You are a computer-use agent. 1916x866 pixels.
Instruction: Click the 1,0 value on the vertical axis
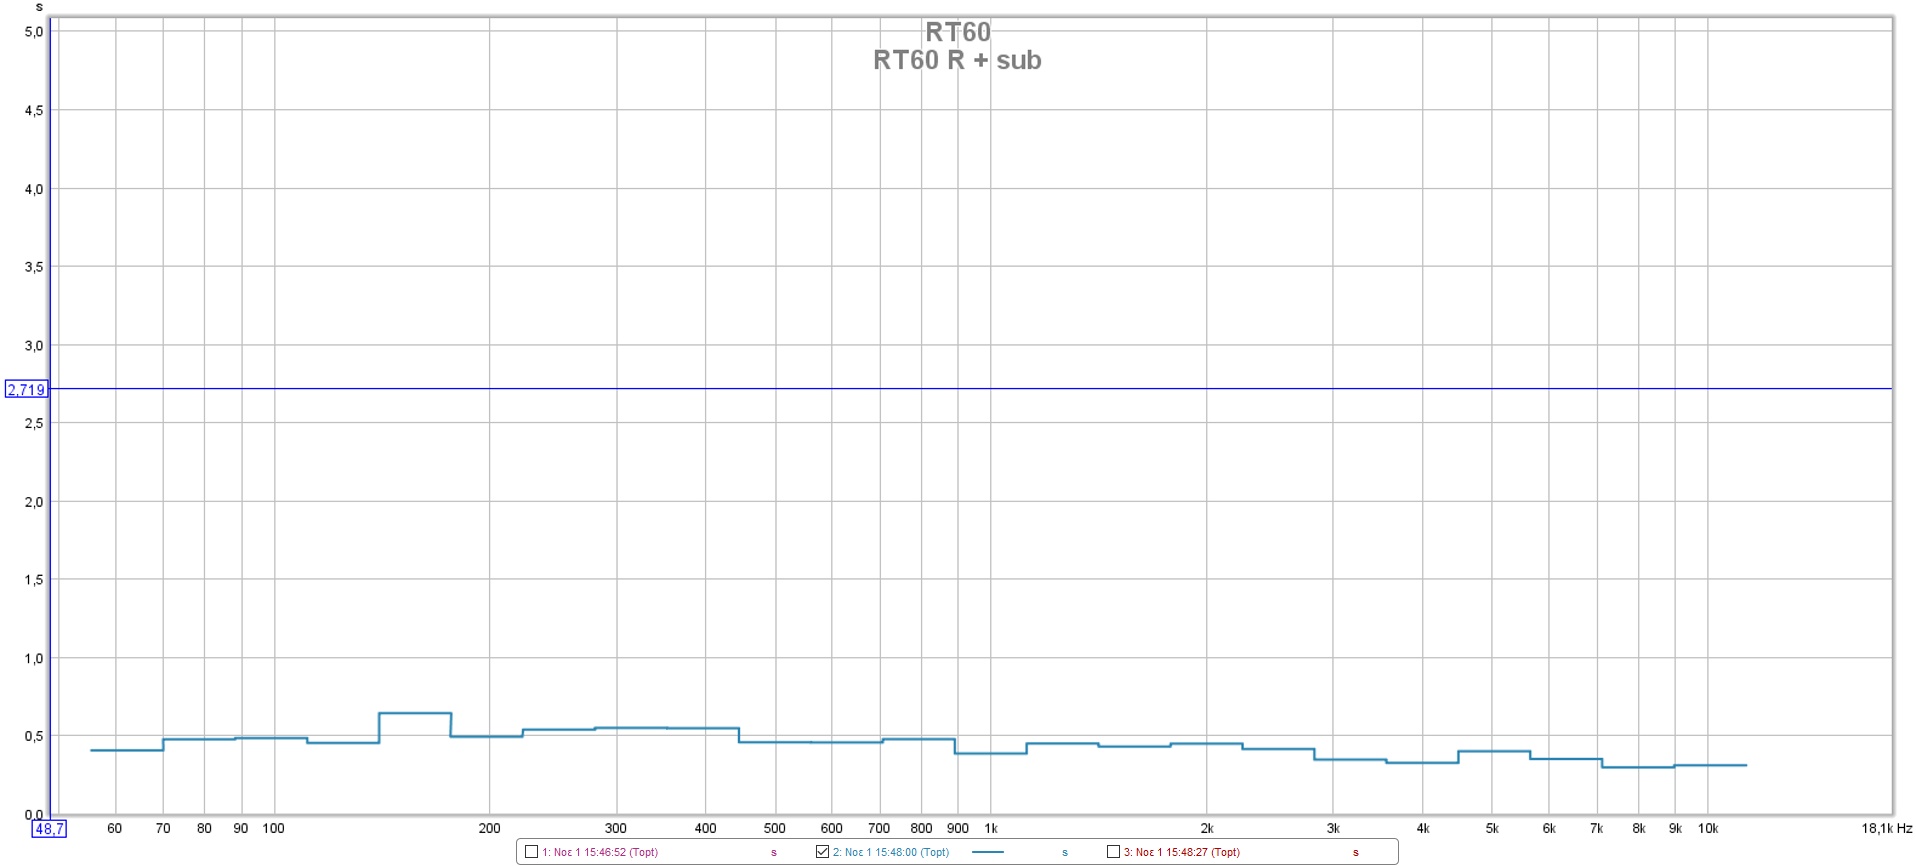(x=34, y=659)
